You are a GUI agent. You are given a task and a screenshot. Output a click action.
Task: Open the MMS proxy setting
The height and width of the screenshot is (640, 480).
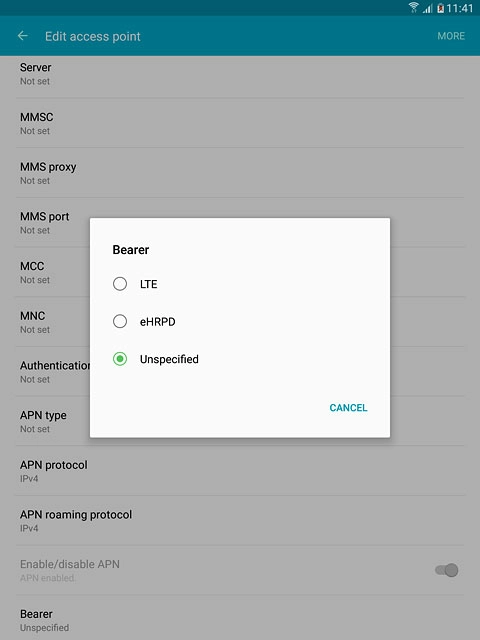[240, 173]
